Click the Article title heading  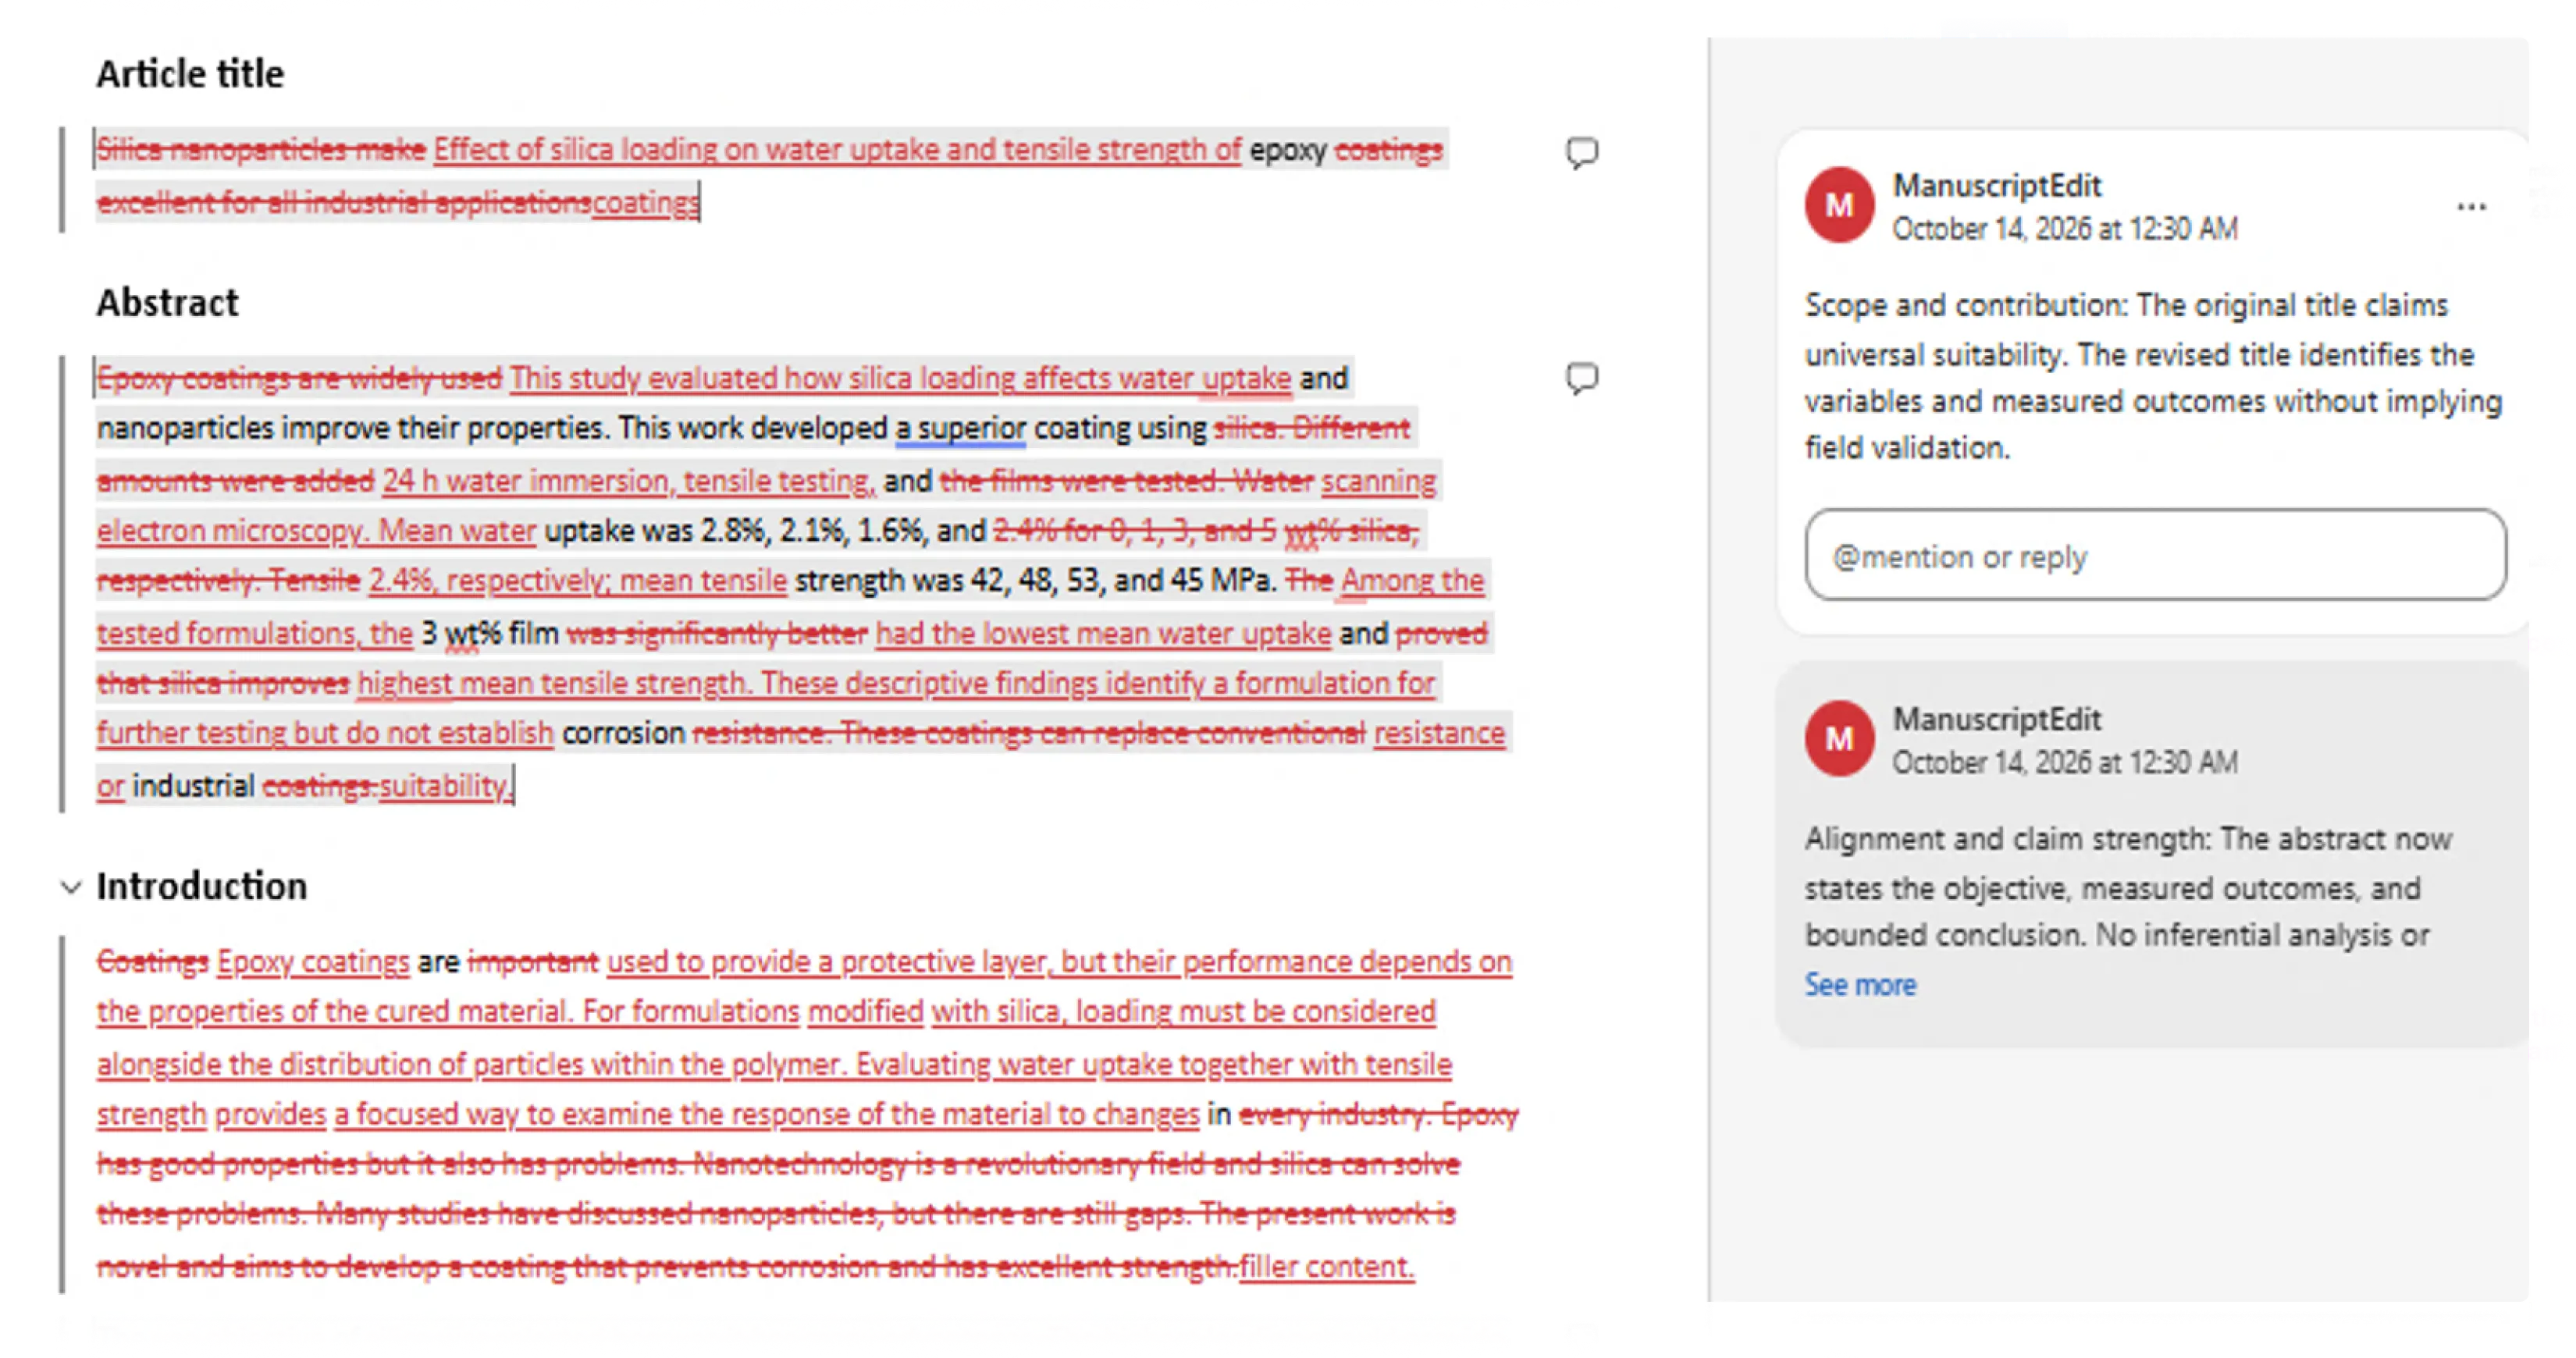click(x=190, y=74)
